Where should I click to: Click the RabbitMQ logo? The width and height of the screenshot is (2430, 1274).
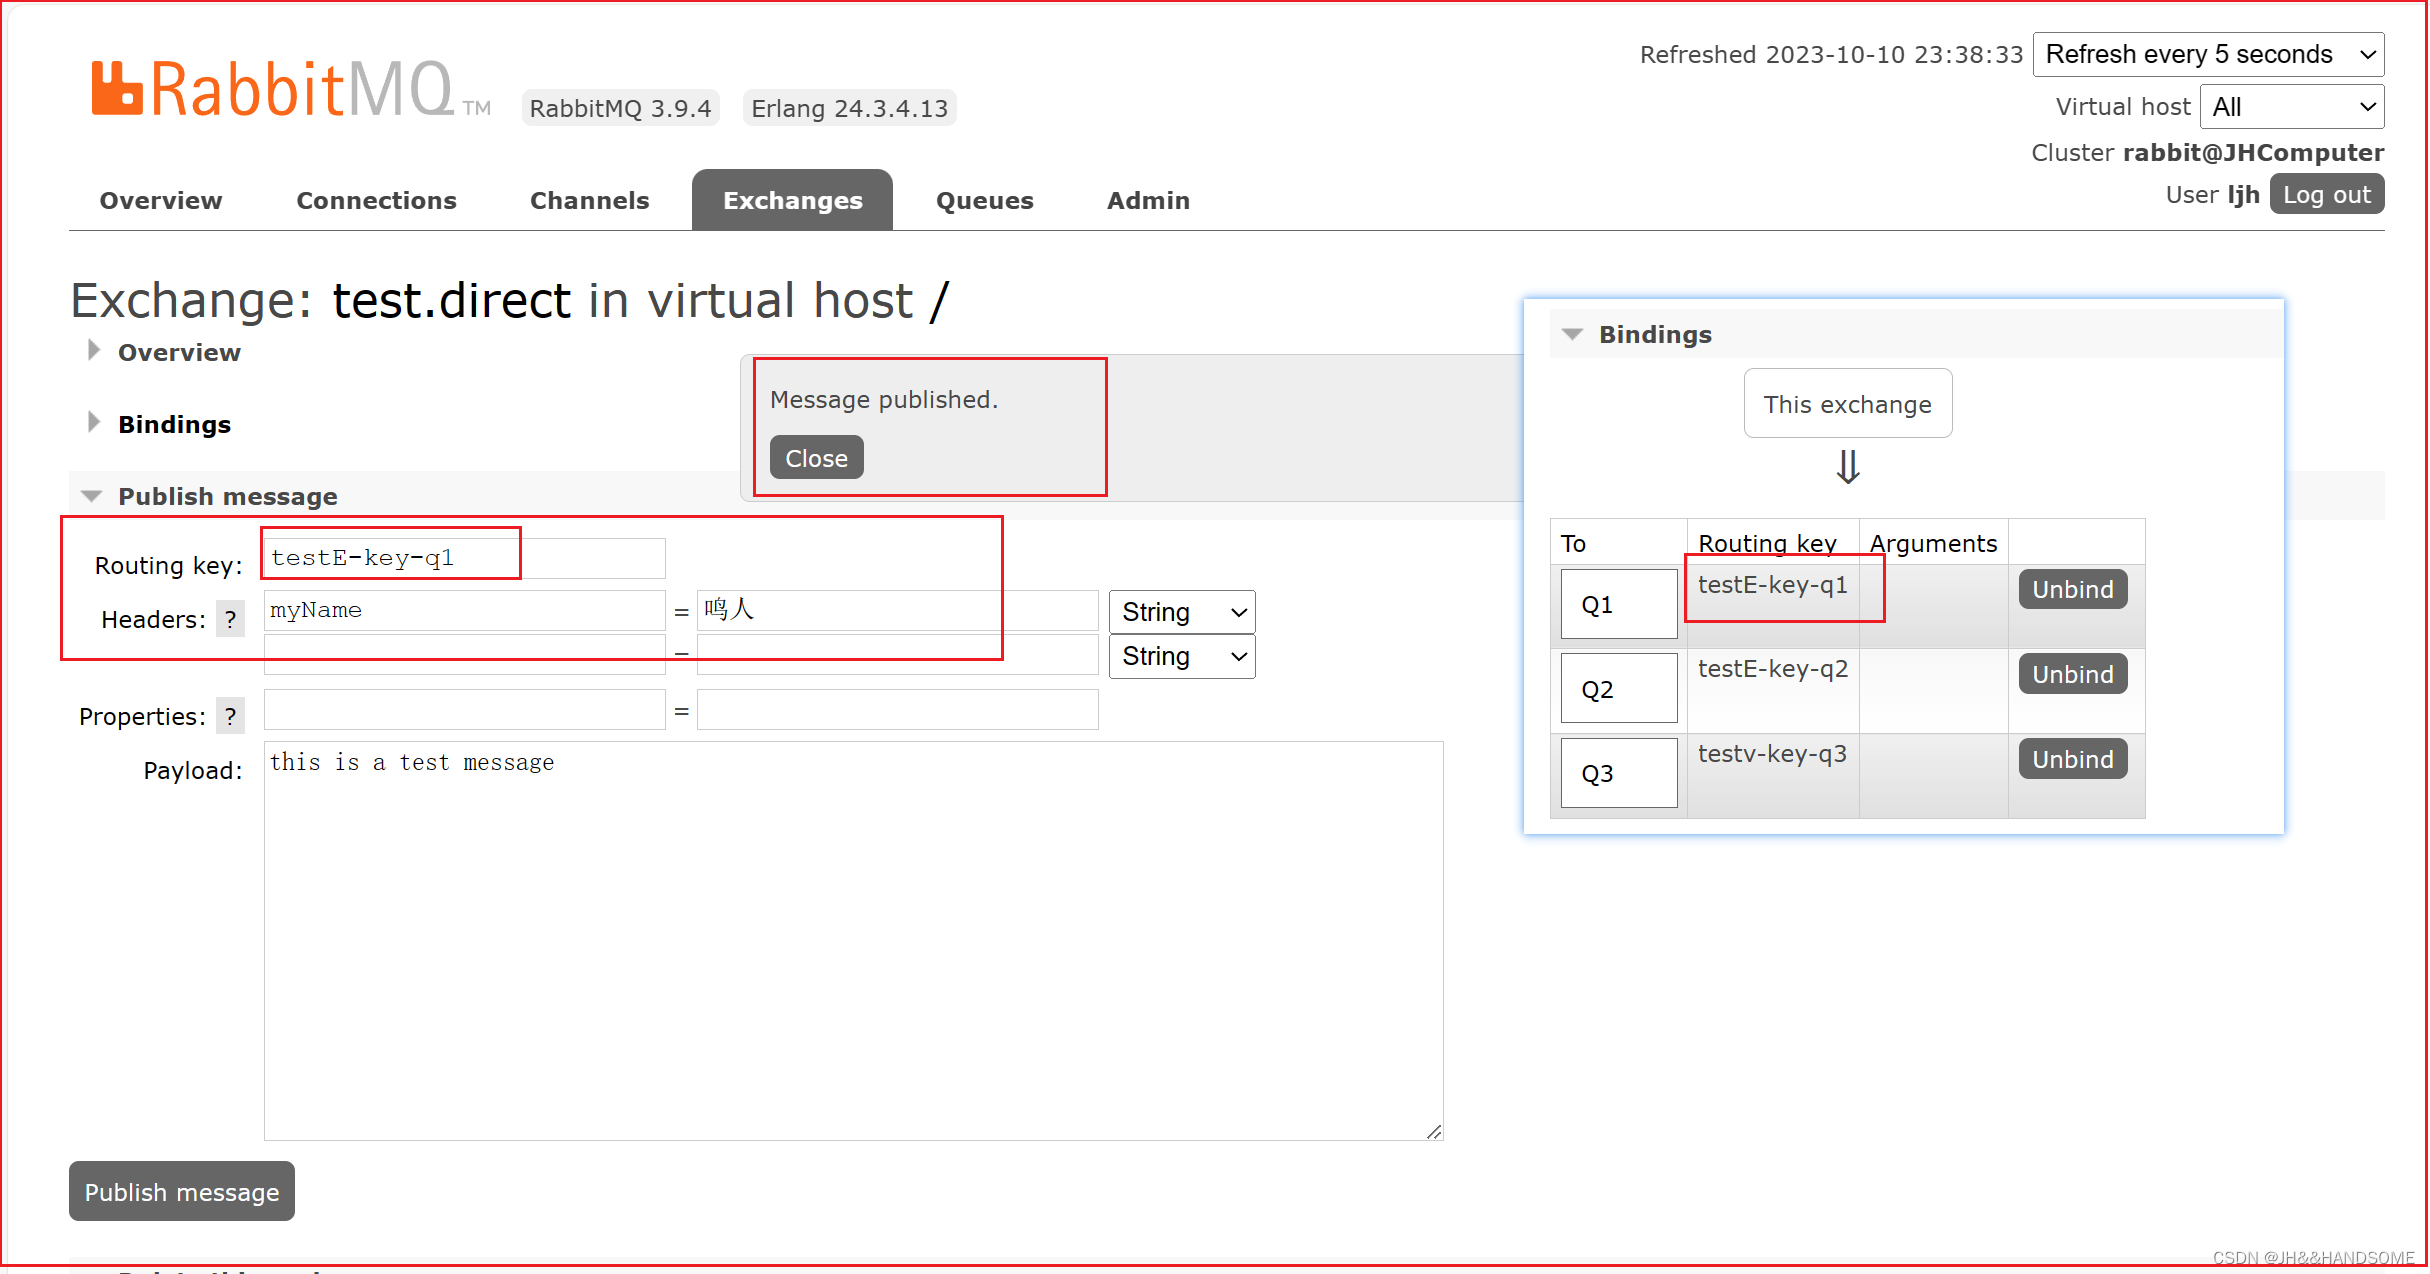point(272,90)
